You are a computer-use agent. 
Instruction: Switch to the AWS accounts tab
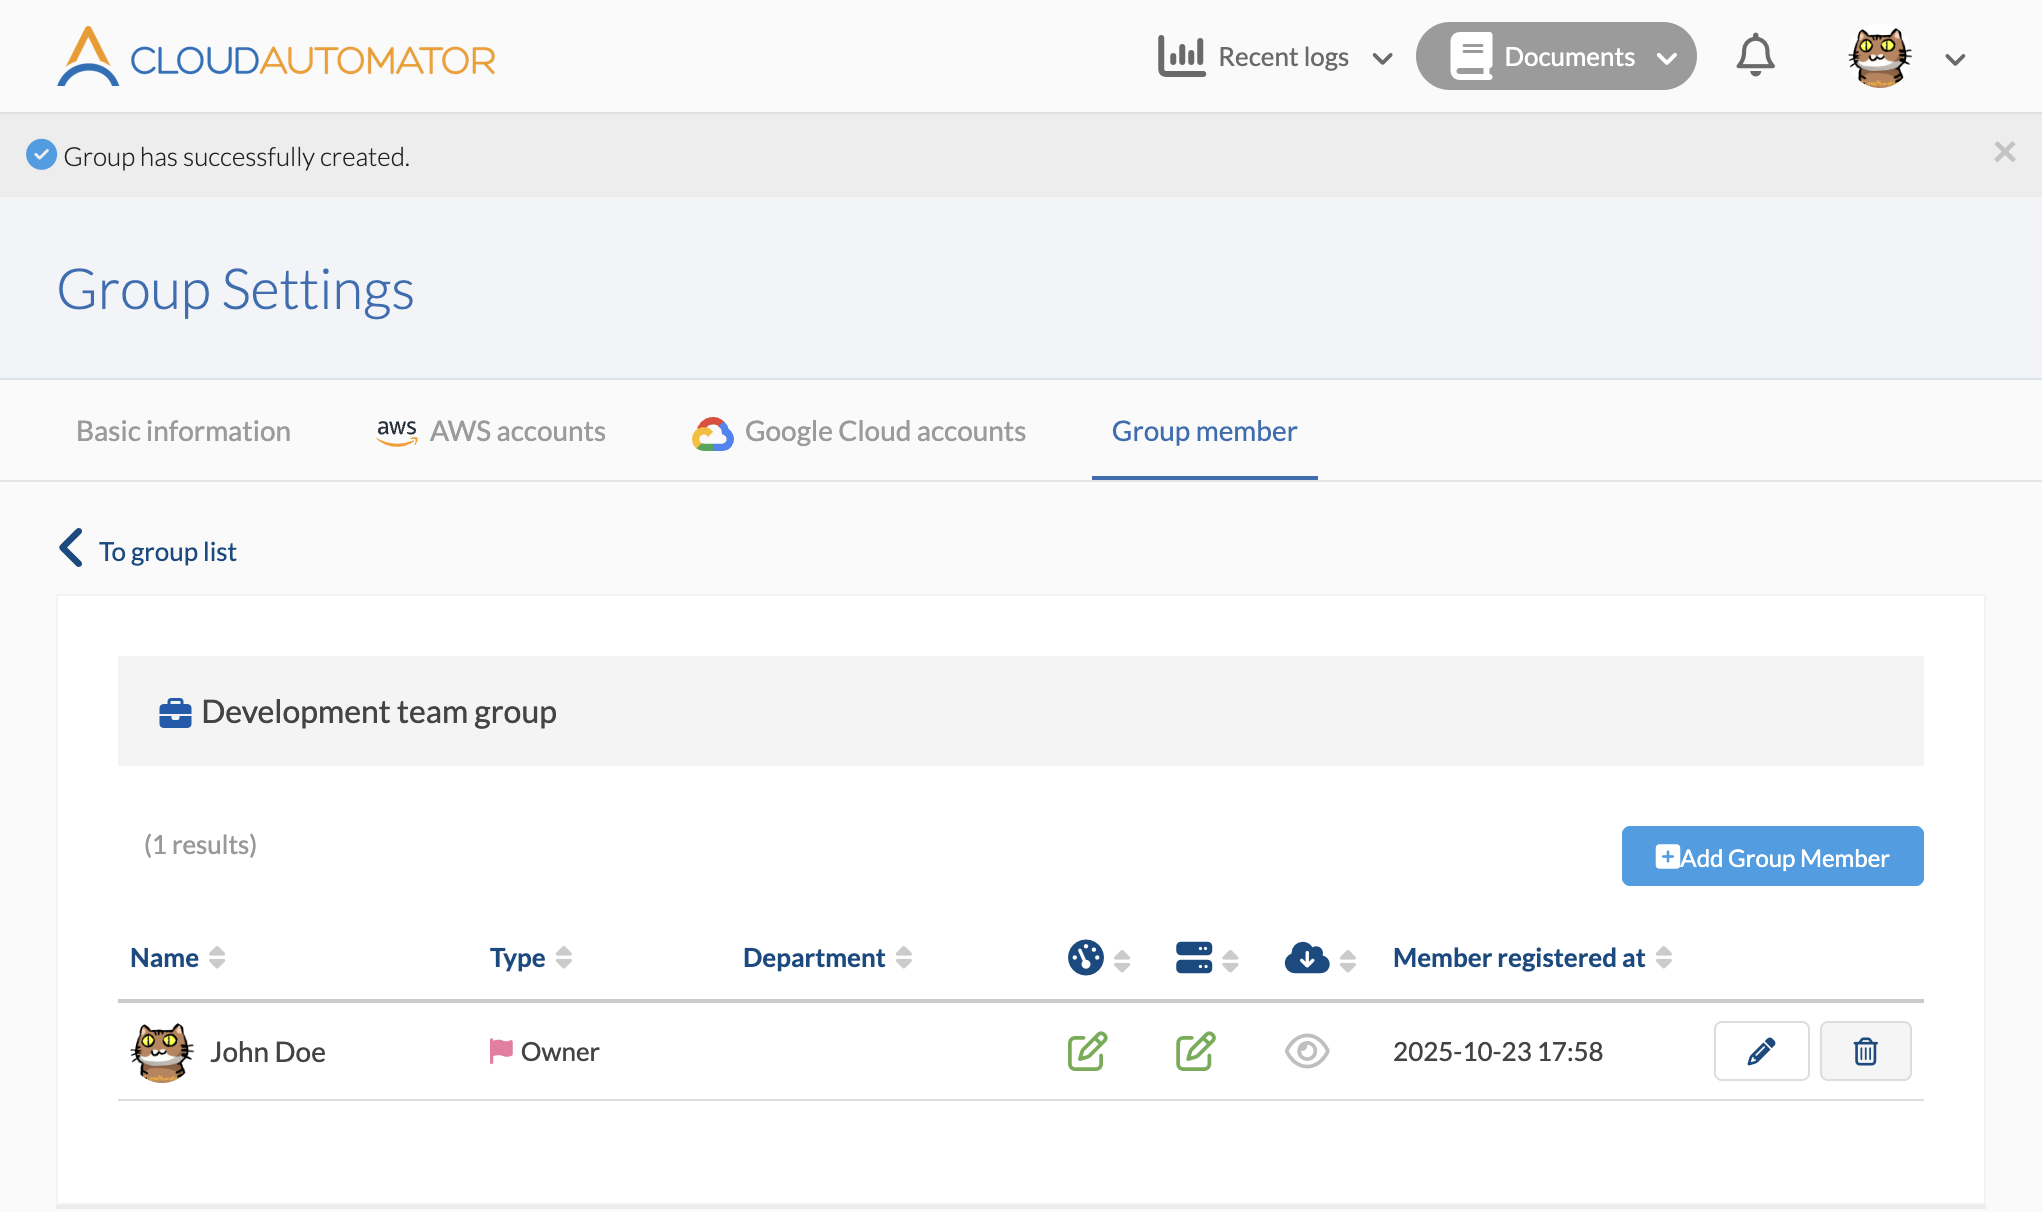pos(491,431)
